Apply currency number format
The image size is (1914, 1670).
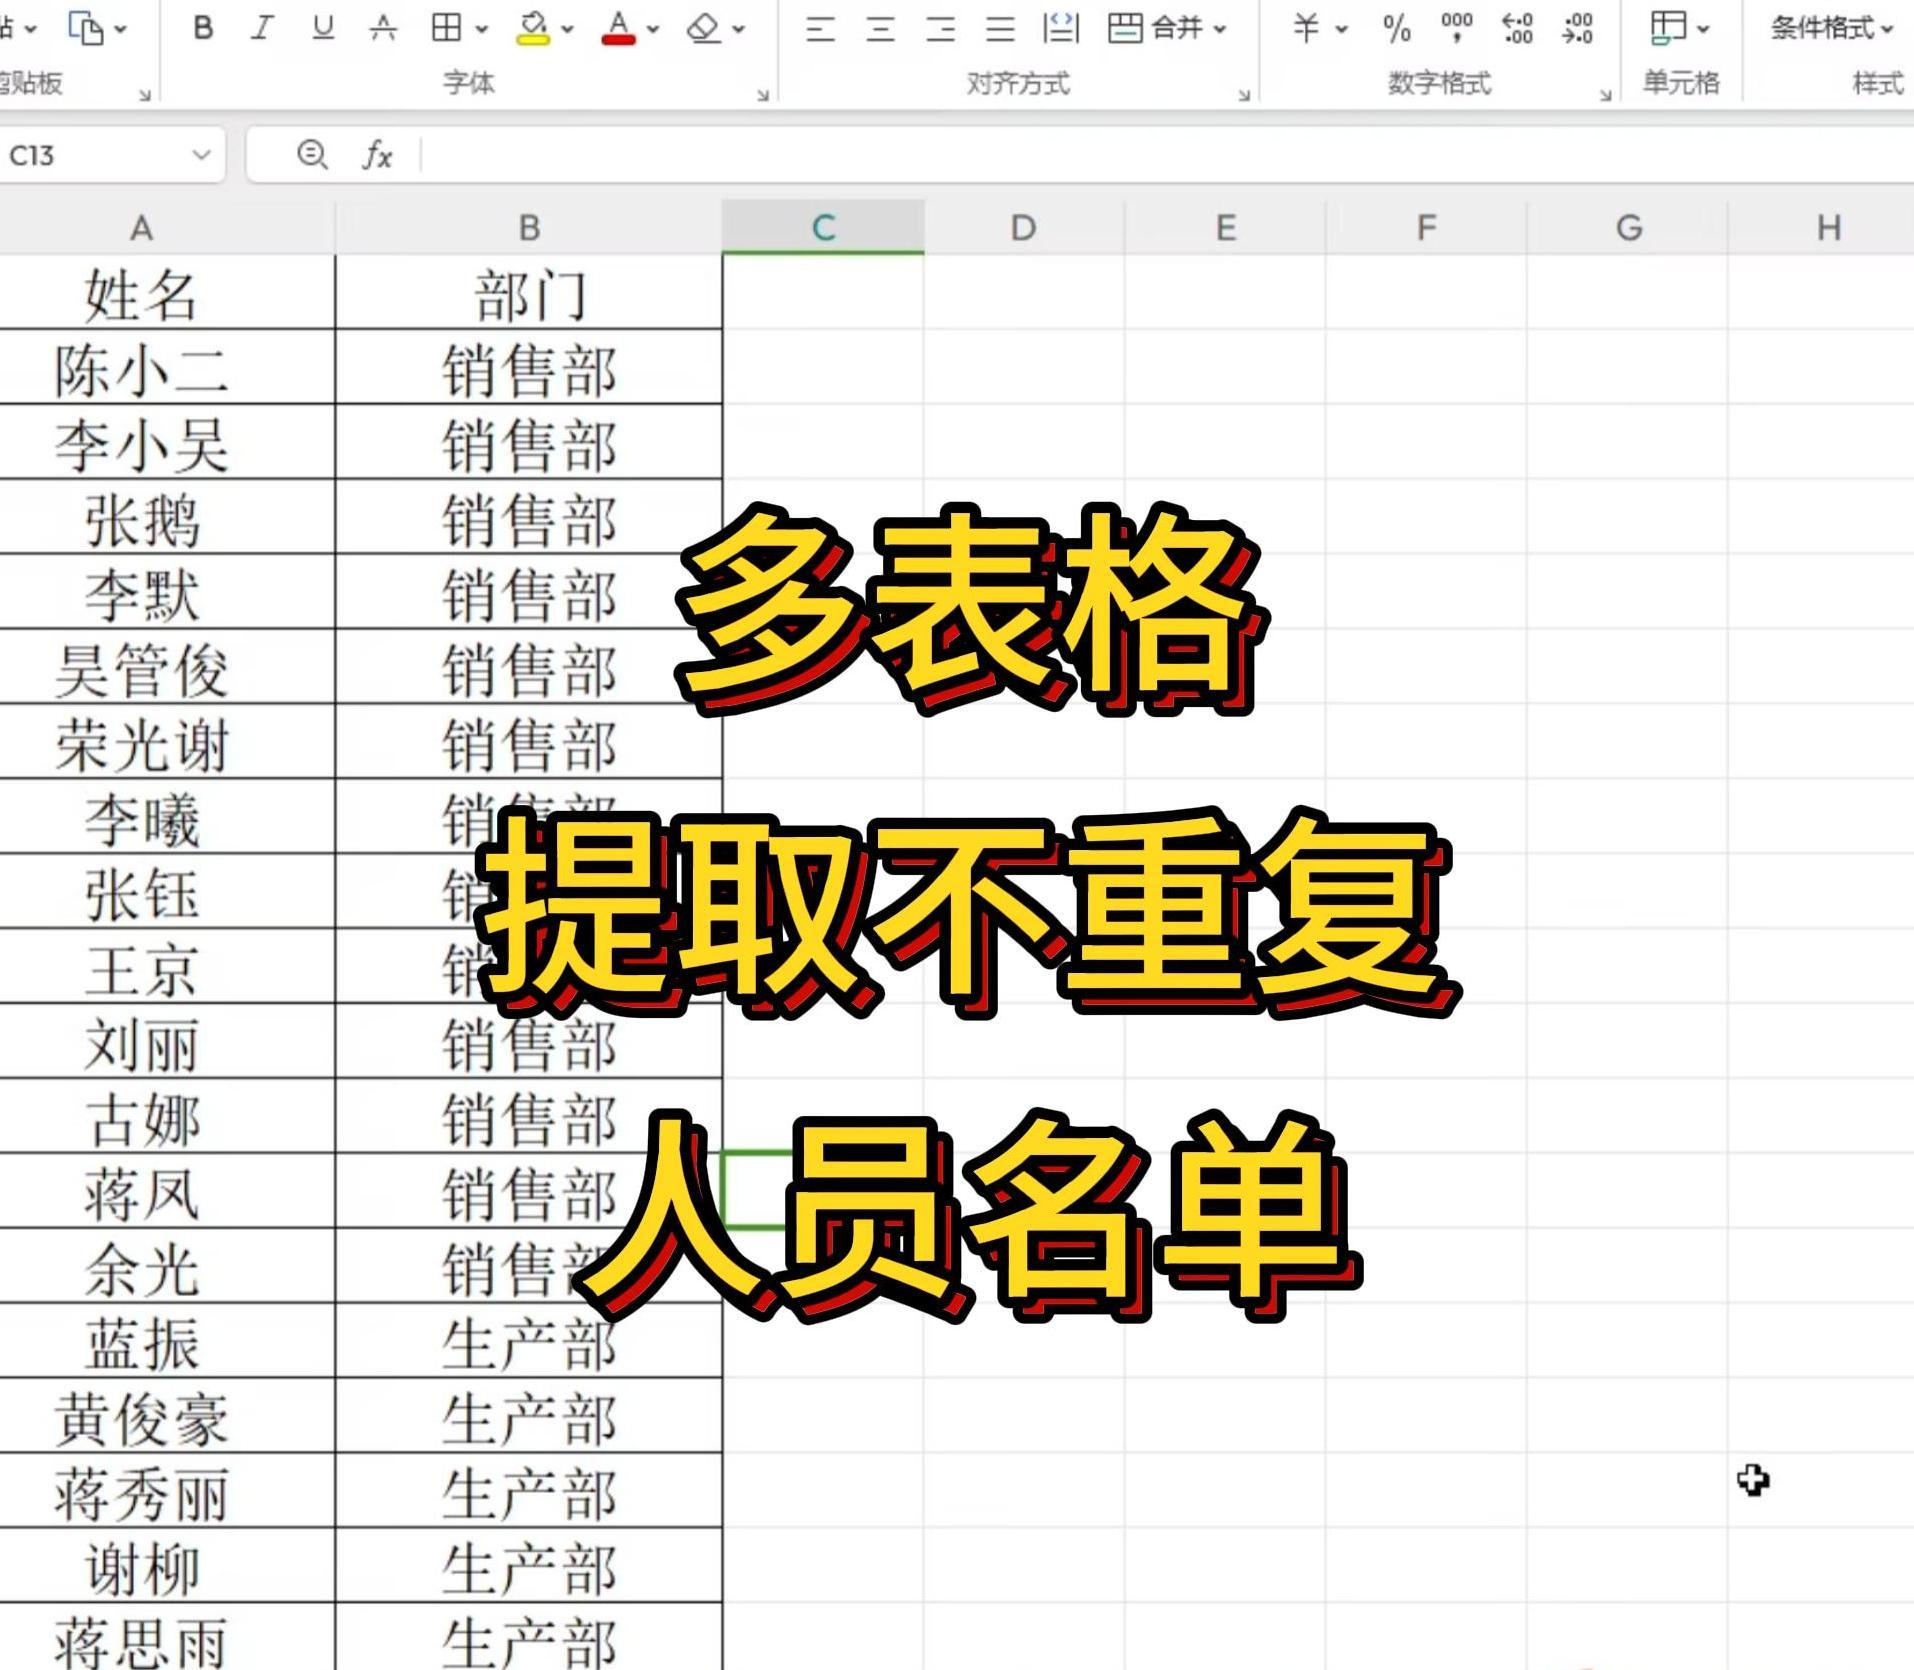pyautogui.click(x=1305, y=28)
